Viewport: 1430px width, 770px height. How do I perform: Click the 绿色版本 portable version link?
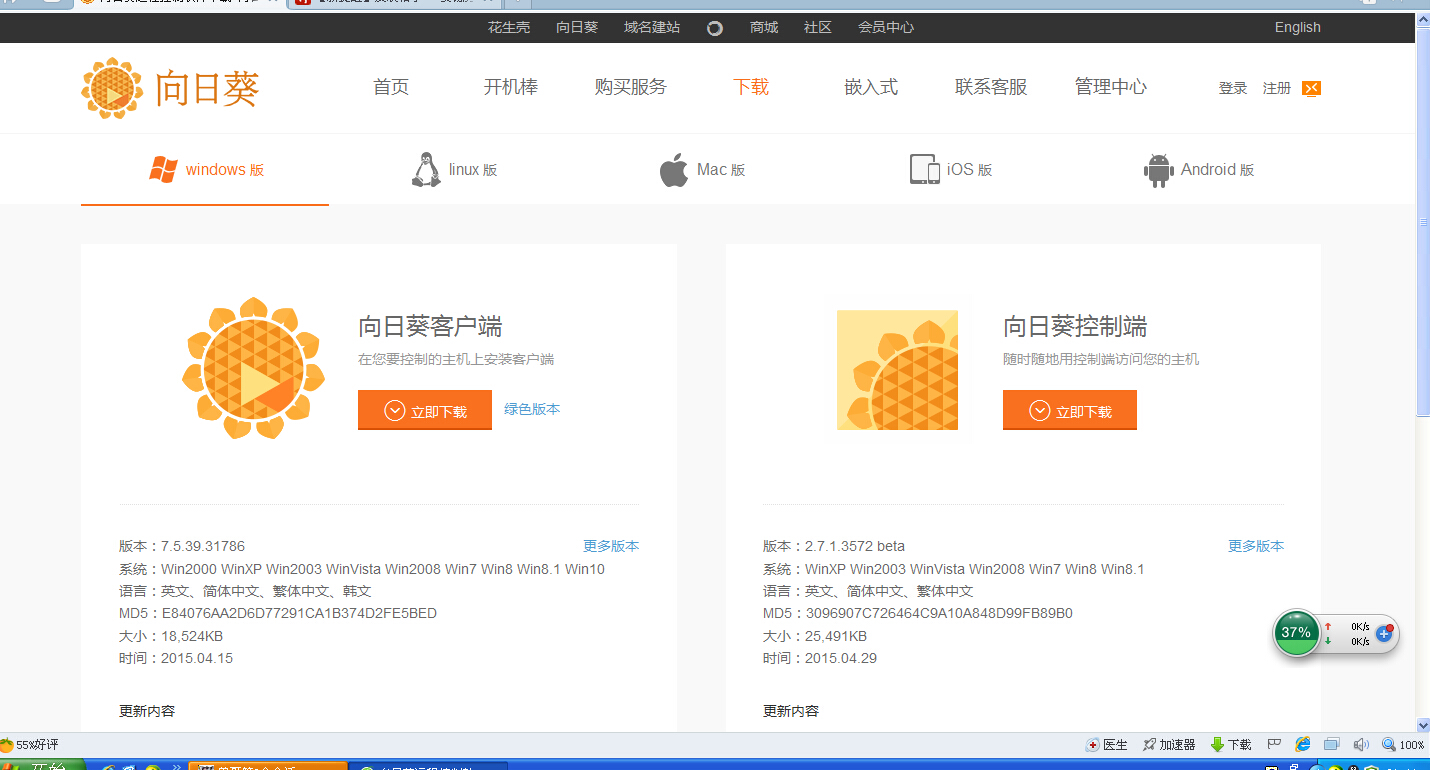[532, 409]
